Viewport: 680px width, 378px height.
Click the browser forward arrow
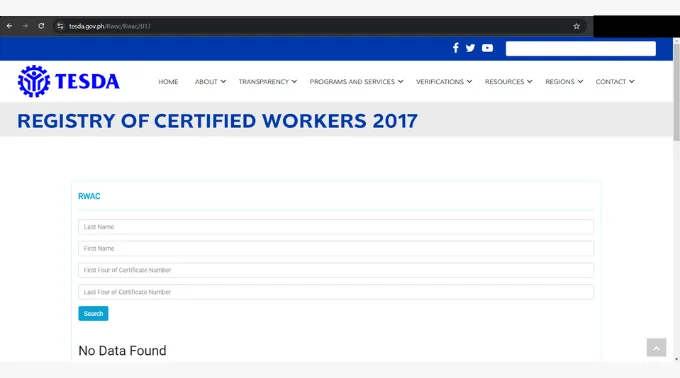[x=26, y=26]
